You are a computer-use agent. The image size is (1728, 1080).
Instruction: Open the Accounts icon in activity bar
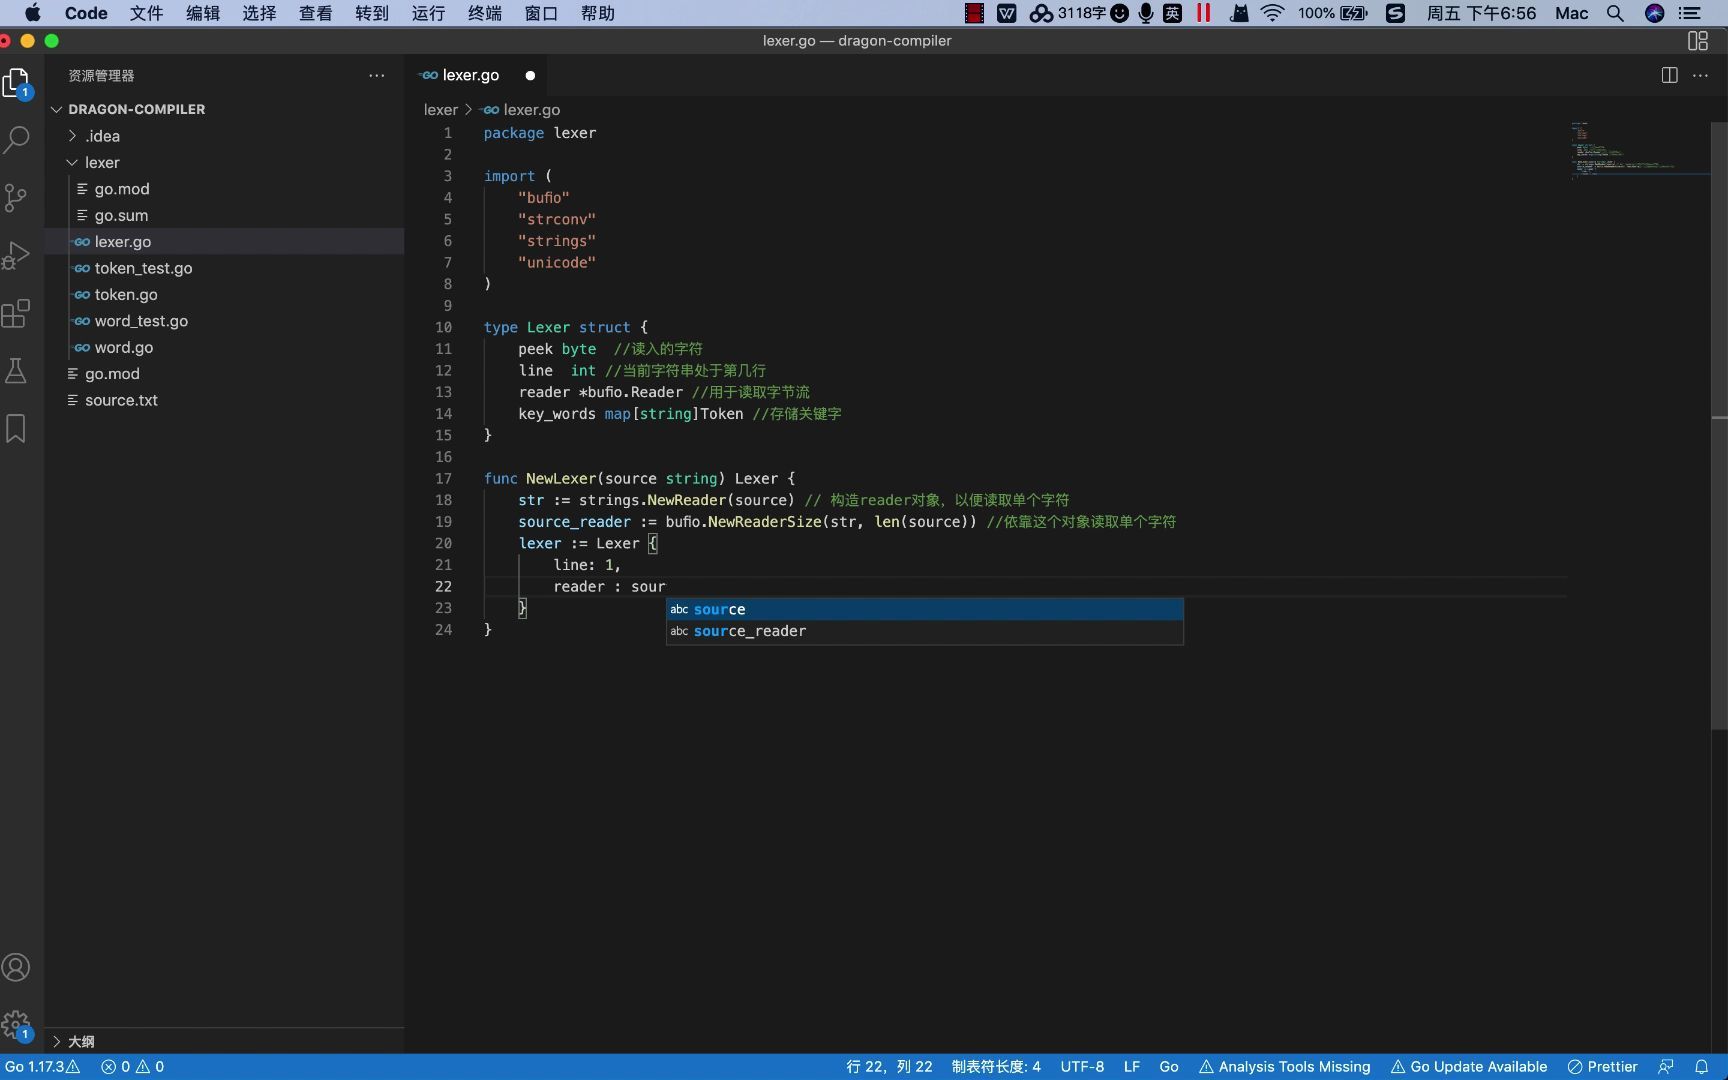tap(17, 967)
